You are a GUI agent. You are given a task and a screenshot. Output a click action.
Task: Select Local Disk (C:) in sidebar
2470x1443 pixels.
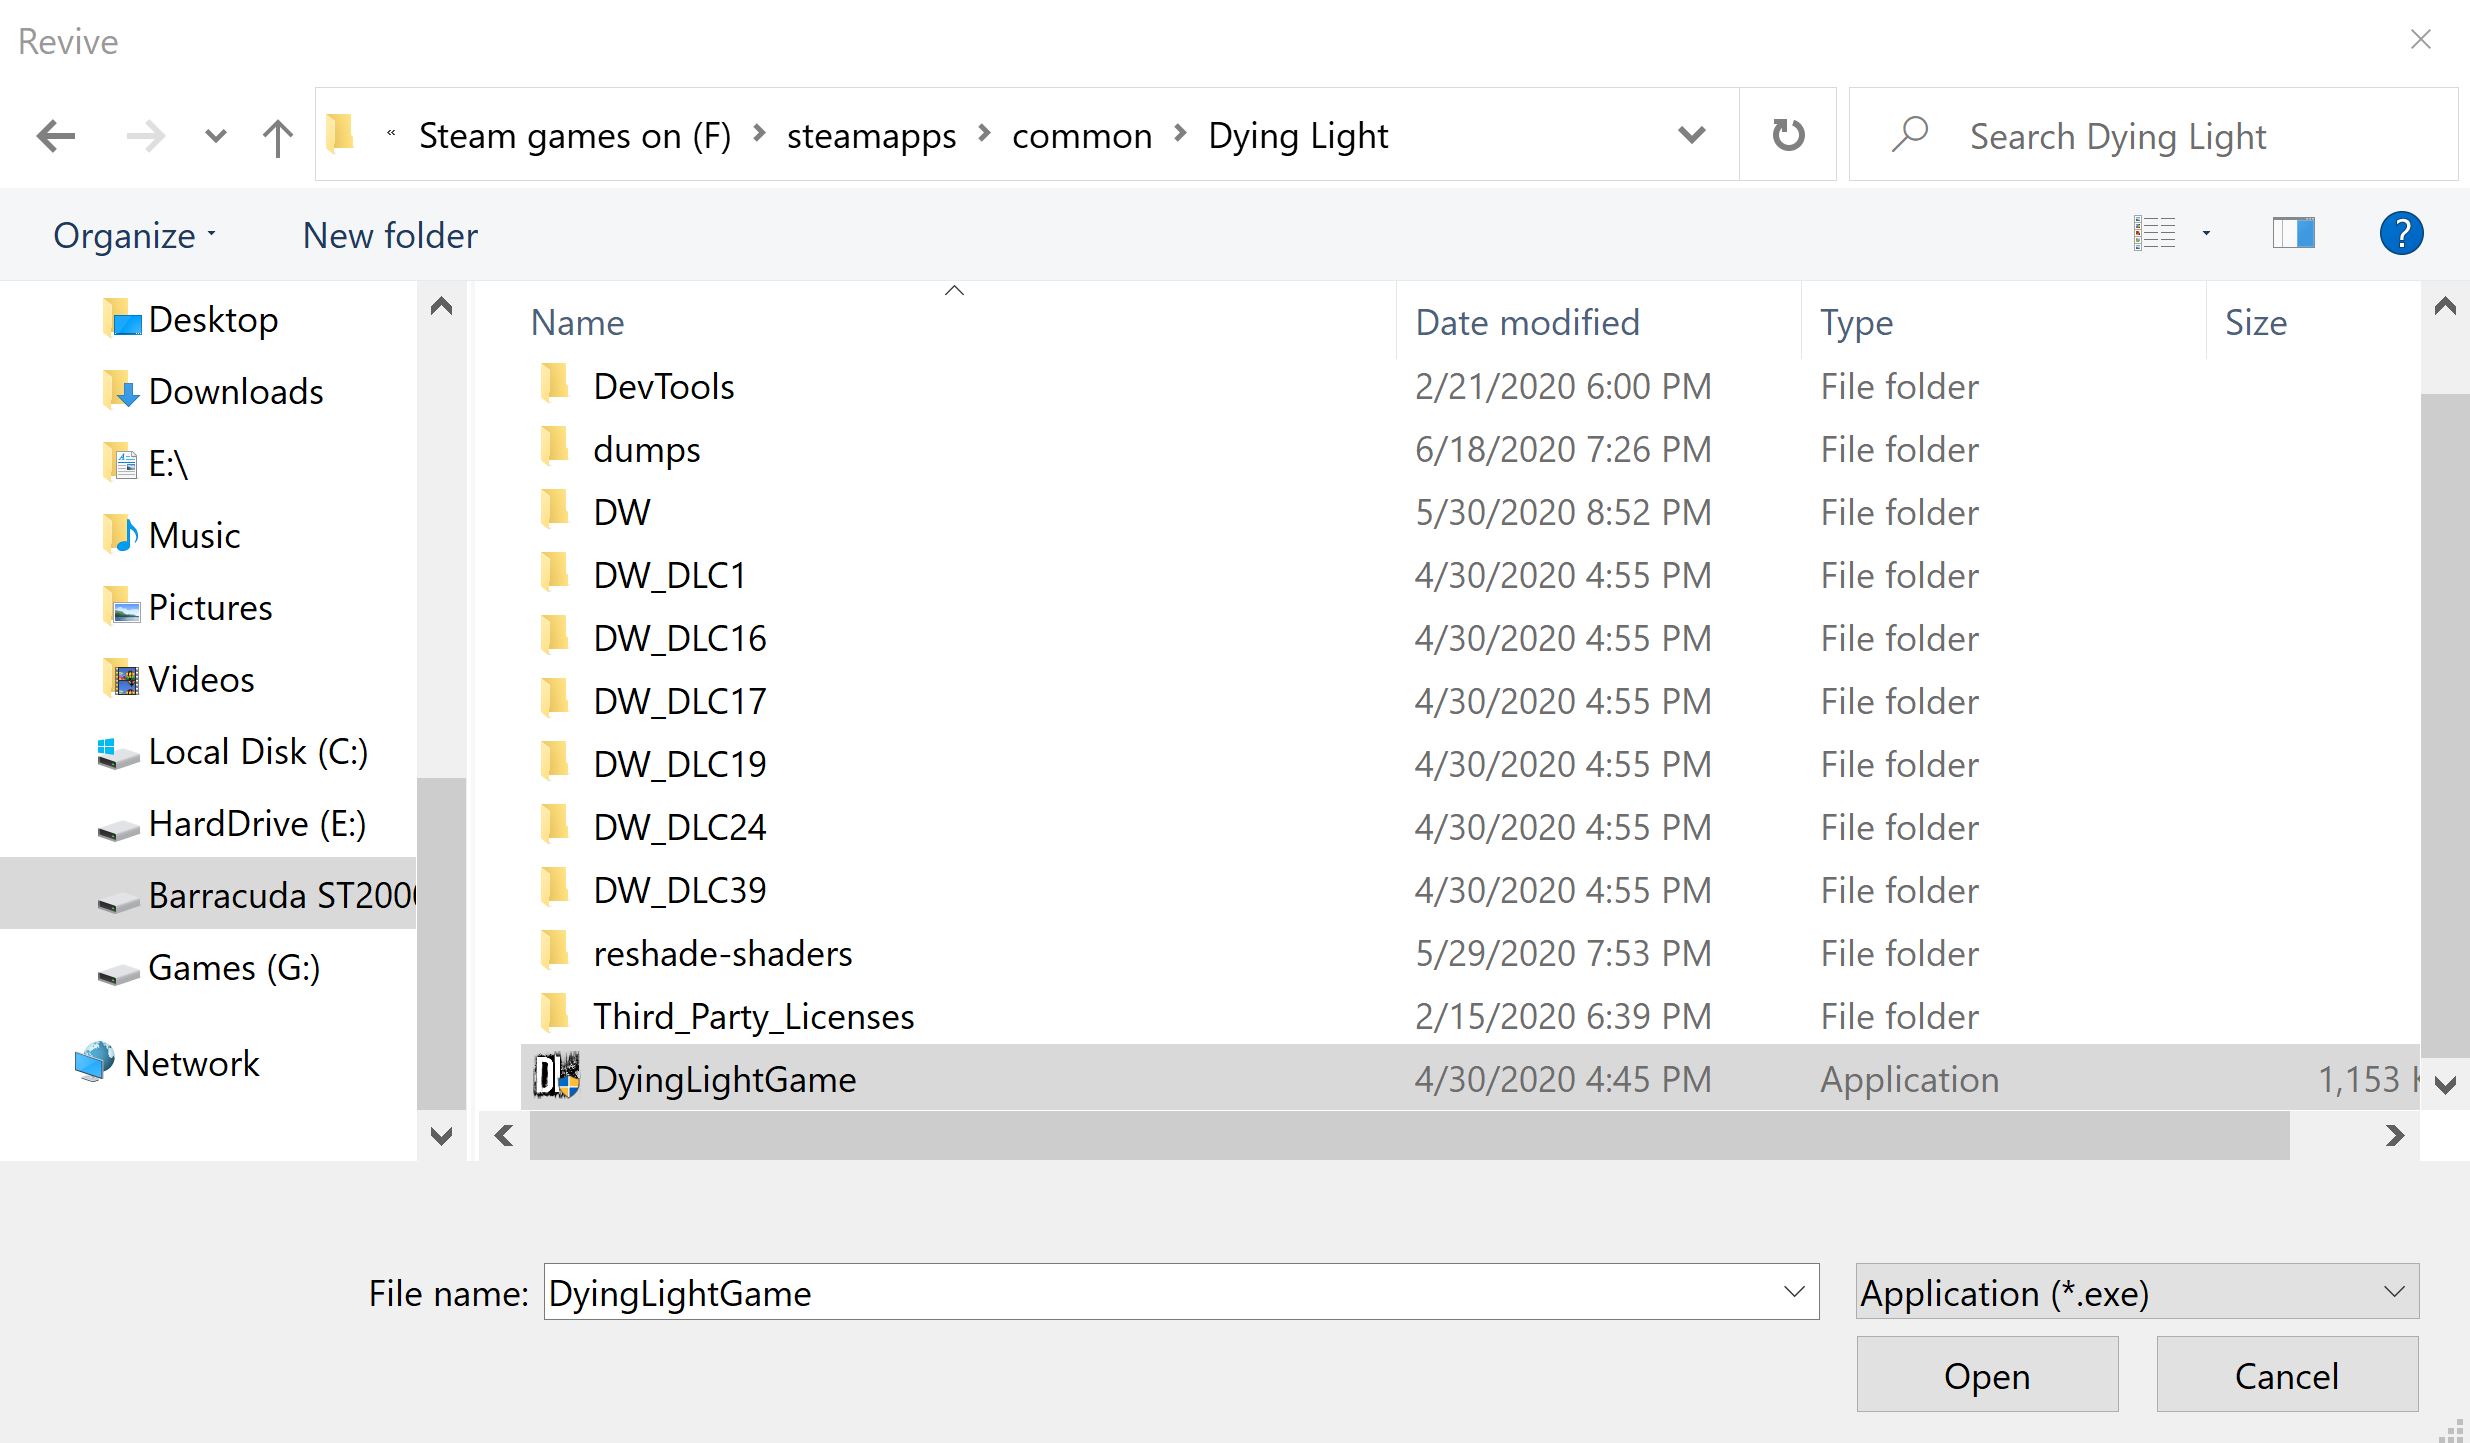[x=257, y=751]
